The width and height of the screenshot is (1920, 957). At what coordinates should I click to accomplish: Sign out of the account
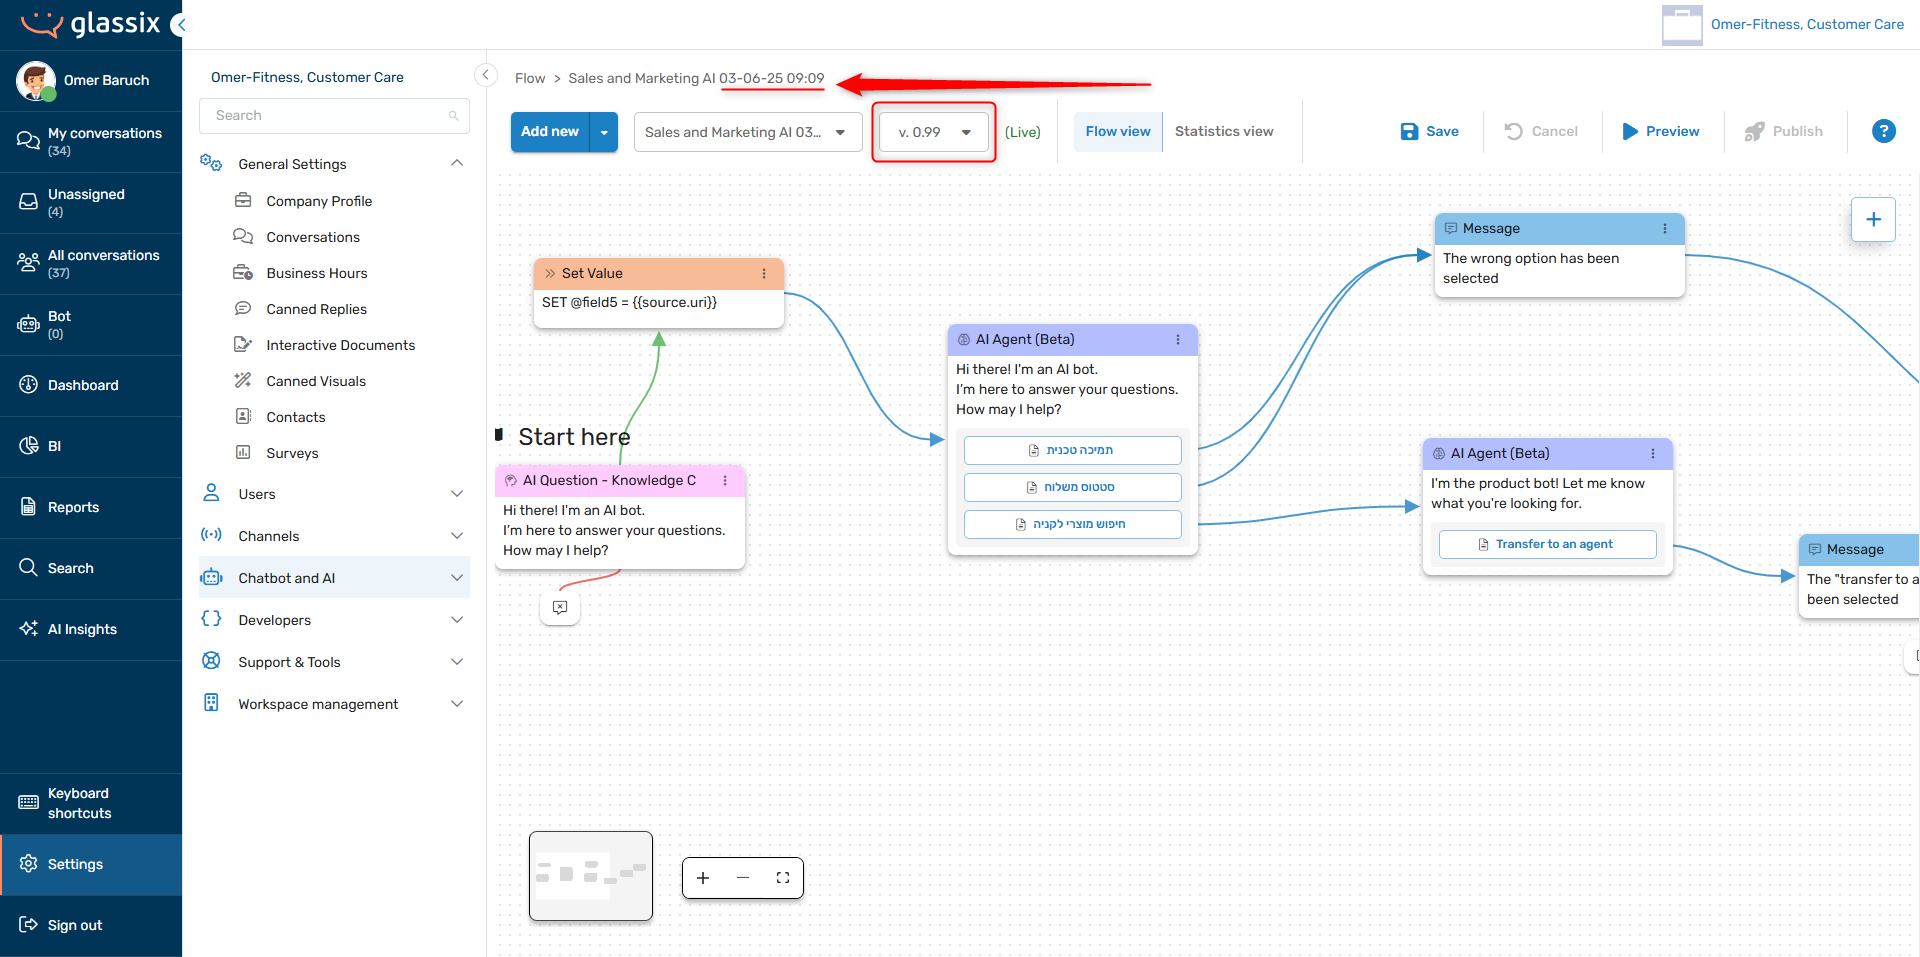click(x=91, y=926)
